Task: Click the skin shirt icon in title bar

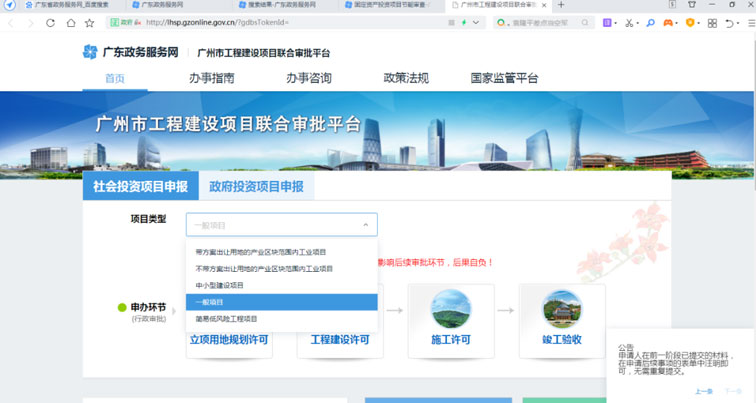Action: pos(692,4)
